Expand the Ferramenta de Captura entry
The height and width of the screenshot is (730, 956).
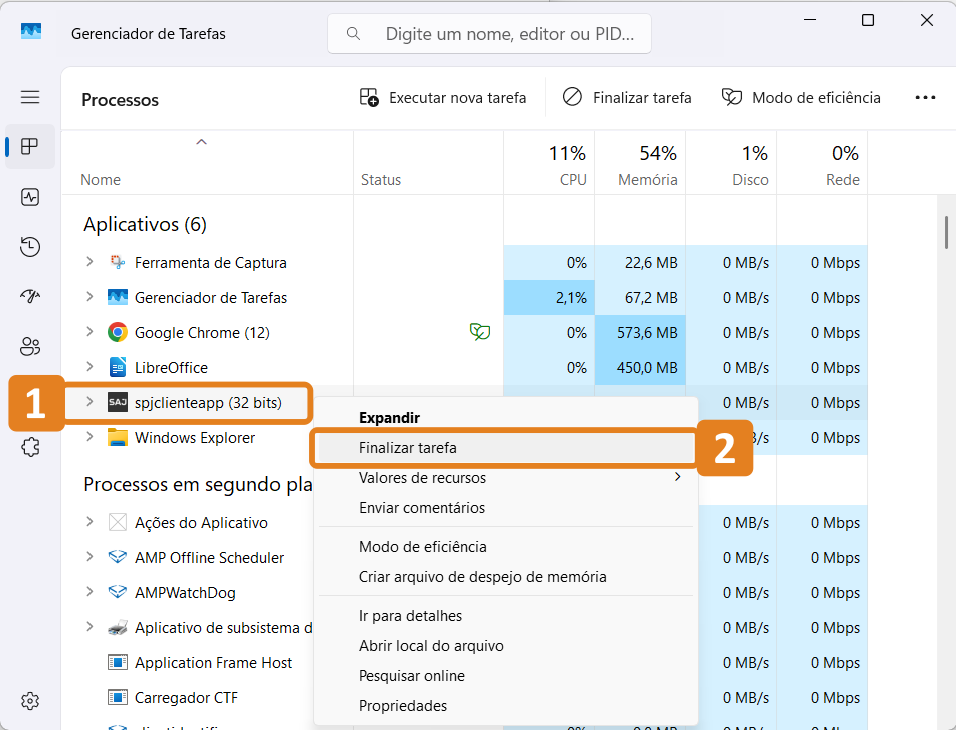pyautogui.click(x=89, y=262)
